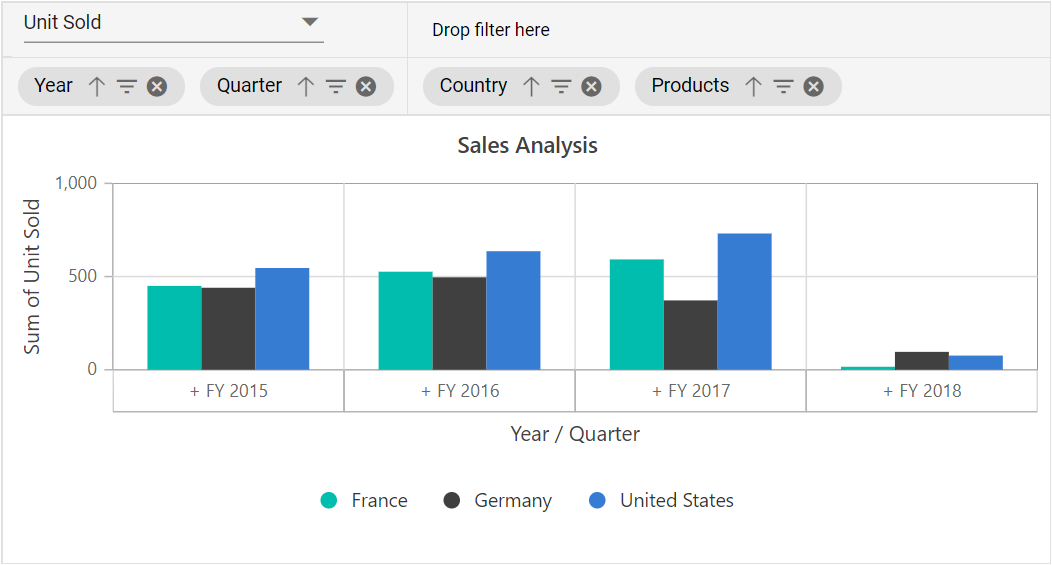Click the United States bar for FY 2017
The height and width of the screenshot is (565, 1052).
745,301
